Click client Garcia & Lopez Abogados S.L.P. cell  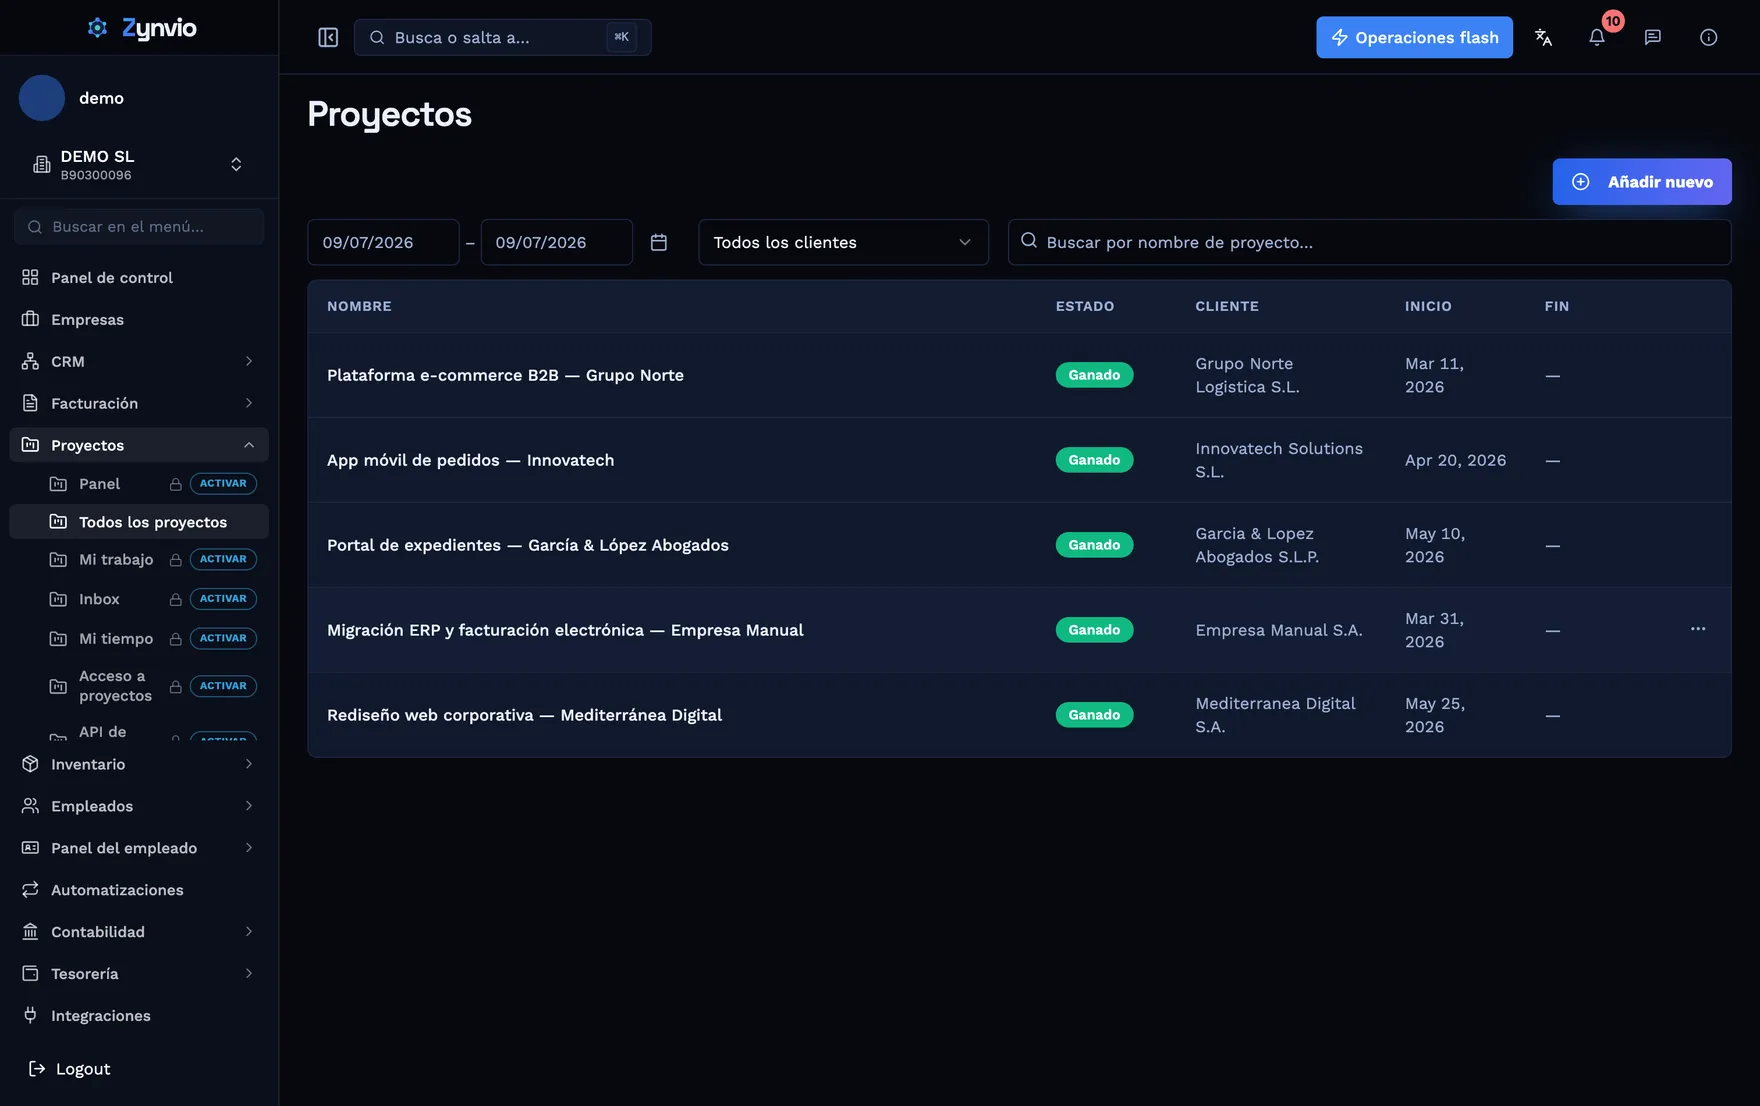click(1257, 545)
